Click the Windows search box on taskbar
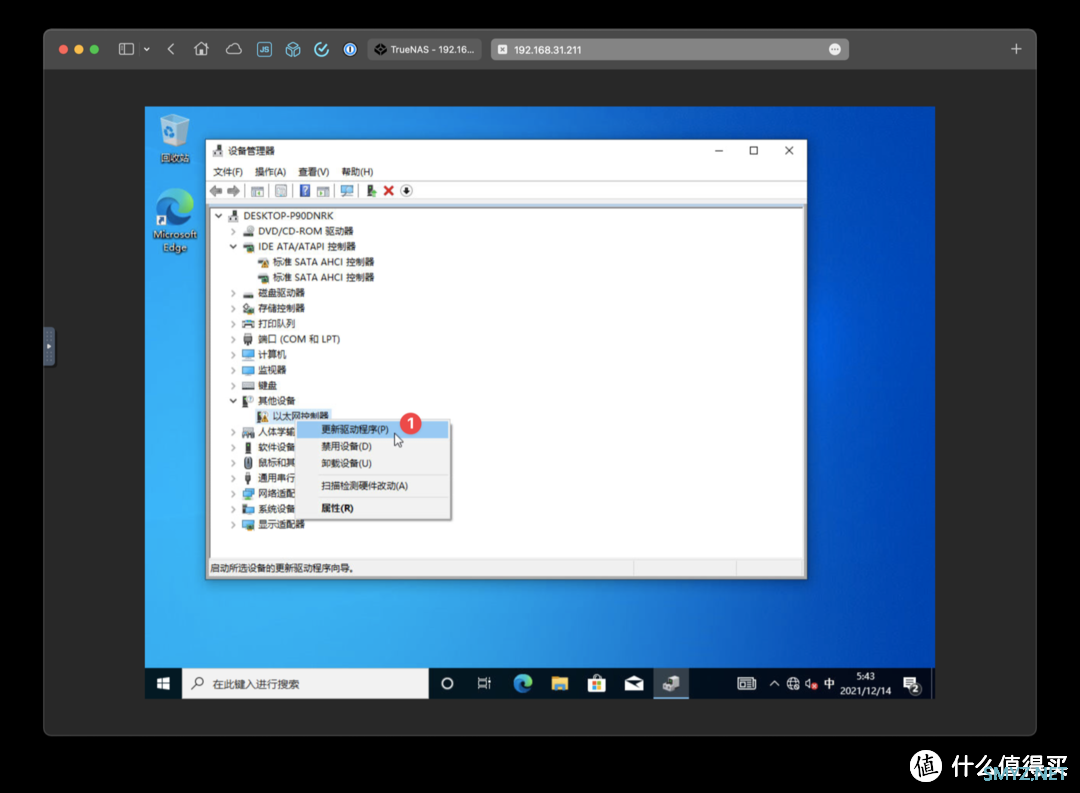1080x793 pixels. 305,683
